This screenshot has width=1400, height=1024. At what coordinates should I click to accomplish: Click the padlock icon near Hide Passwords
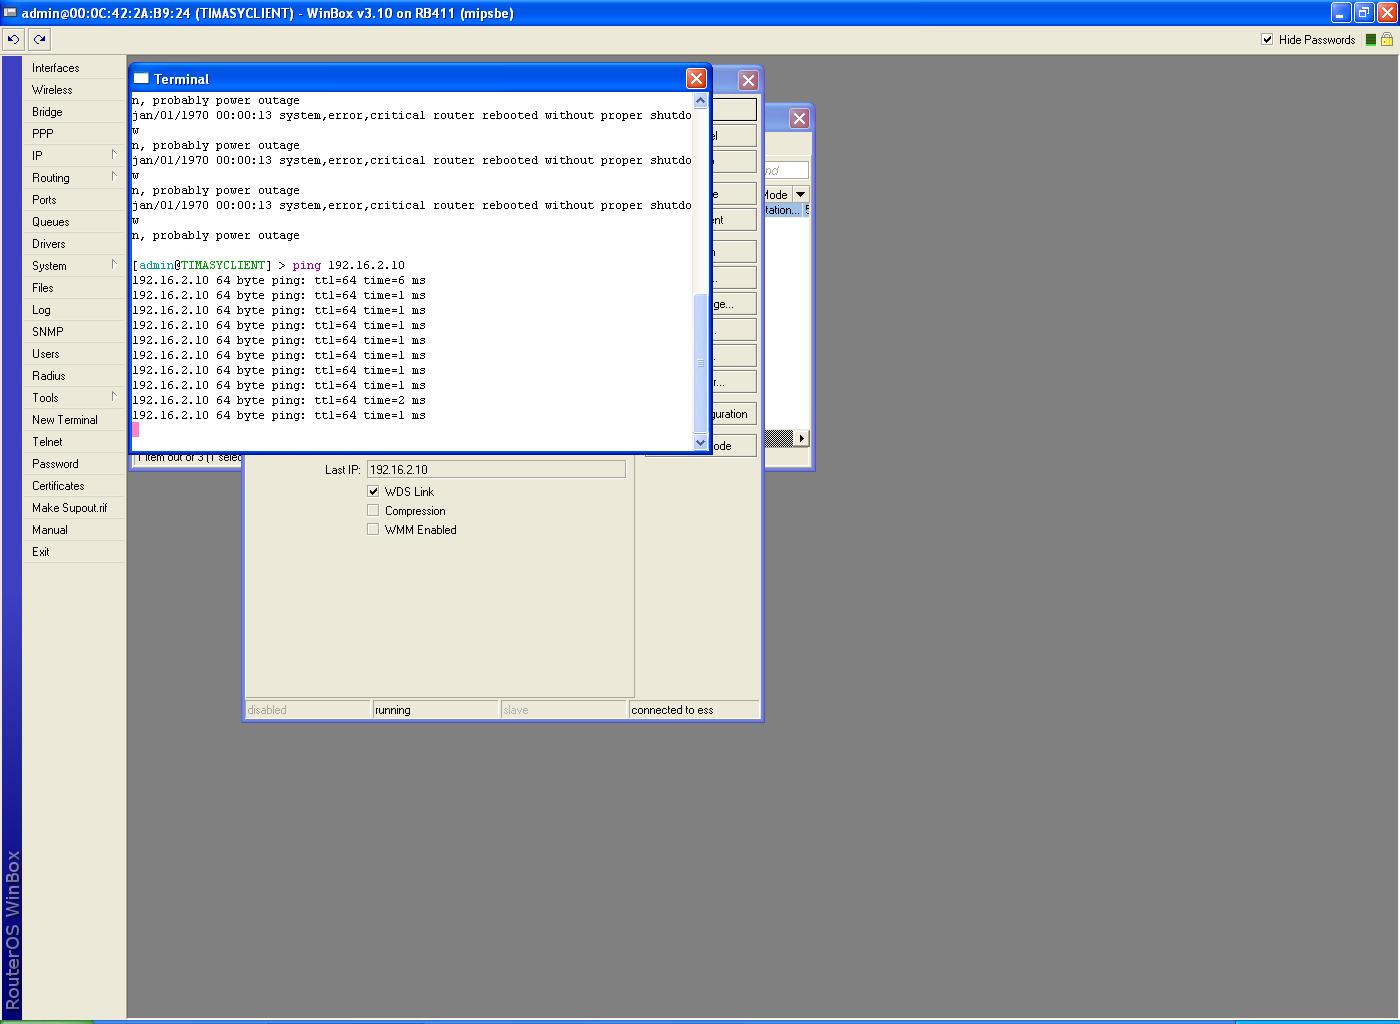(x=1387, y=39)
